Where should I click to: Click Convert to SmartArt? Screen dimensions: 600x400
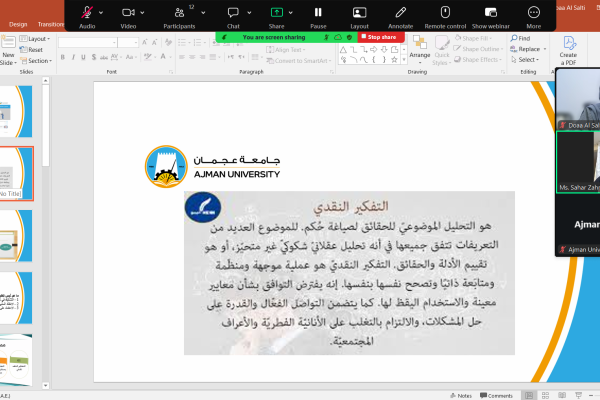pyautogui.click(x=298, y=60)
